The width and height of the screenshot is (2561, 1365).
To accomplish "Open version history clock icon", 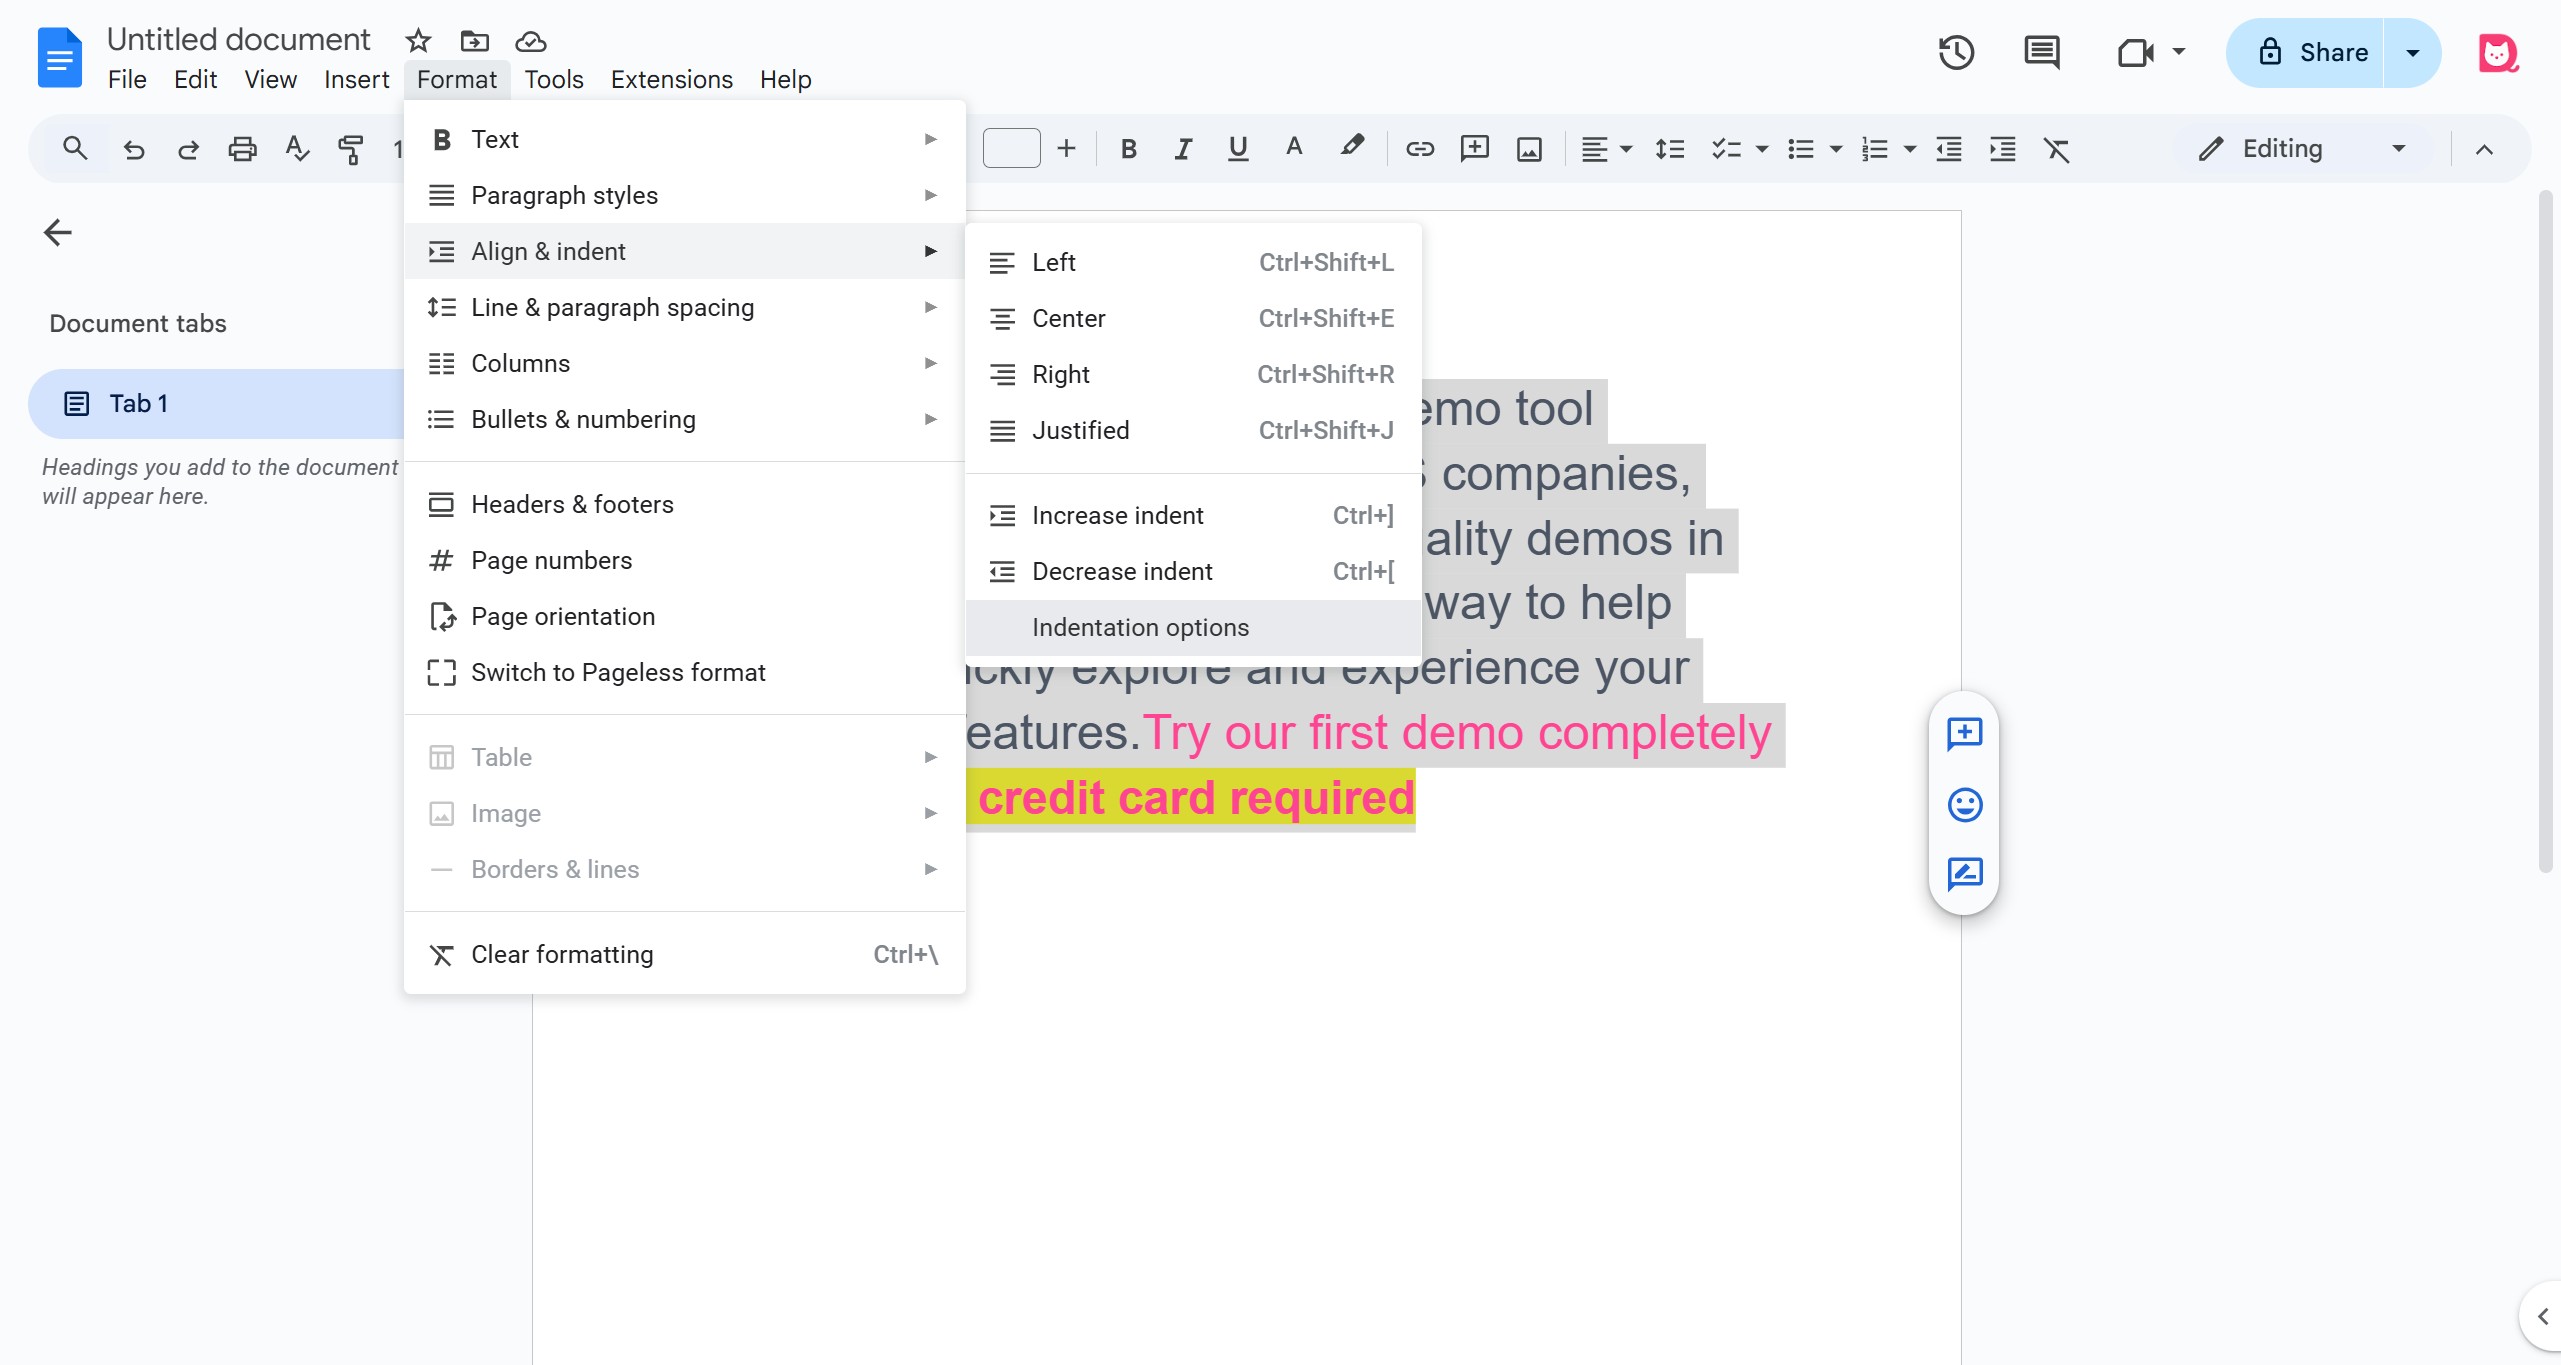I will 1957,52.
